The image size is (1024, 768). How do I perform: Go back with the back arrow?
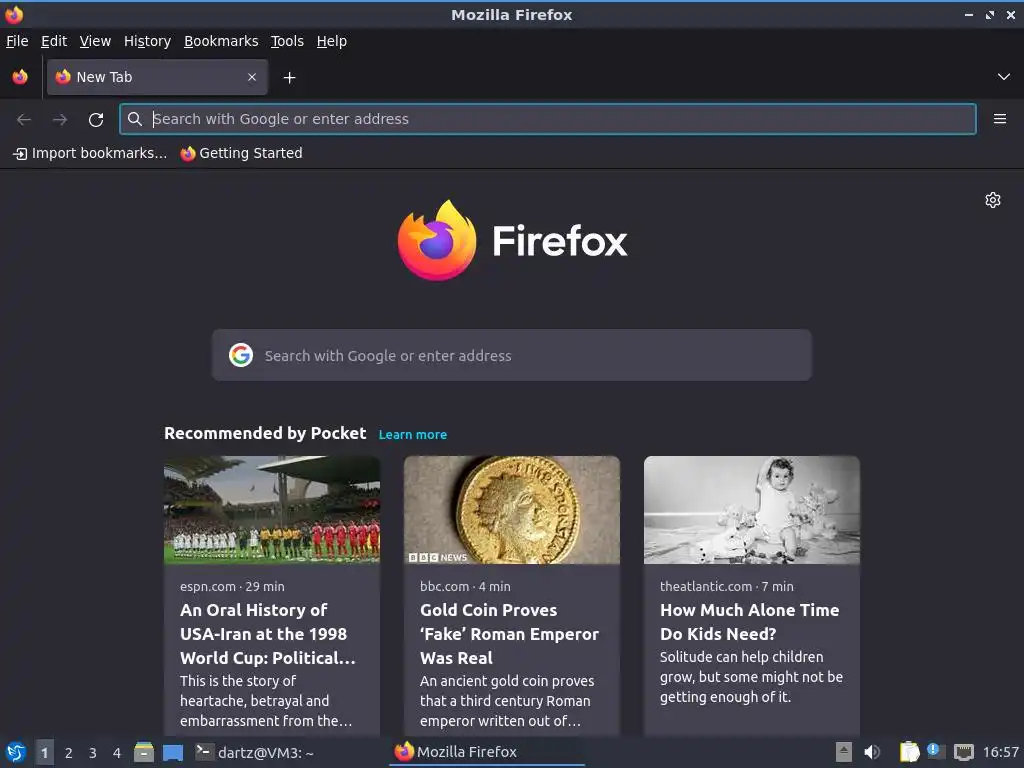point(24,120)
